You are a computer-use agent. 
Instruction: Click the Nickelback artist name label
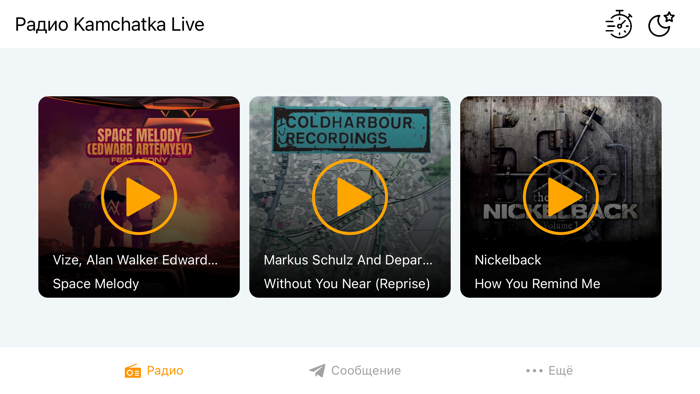508,260
